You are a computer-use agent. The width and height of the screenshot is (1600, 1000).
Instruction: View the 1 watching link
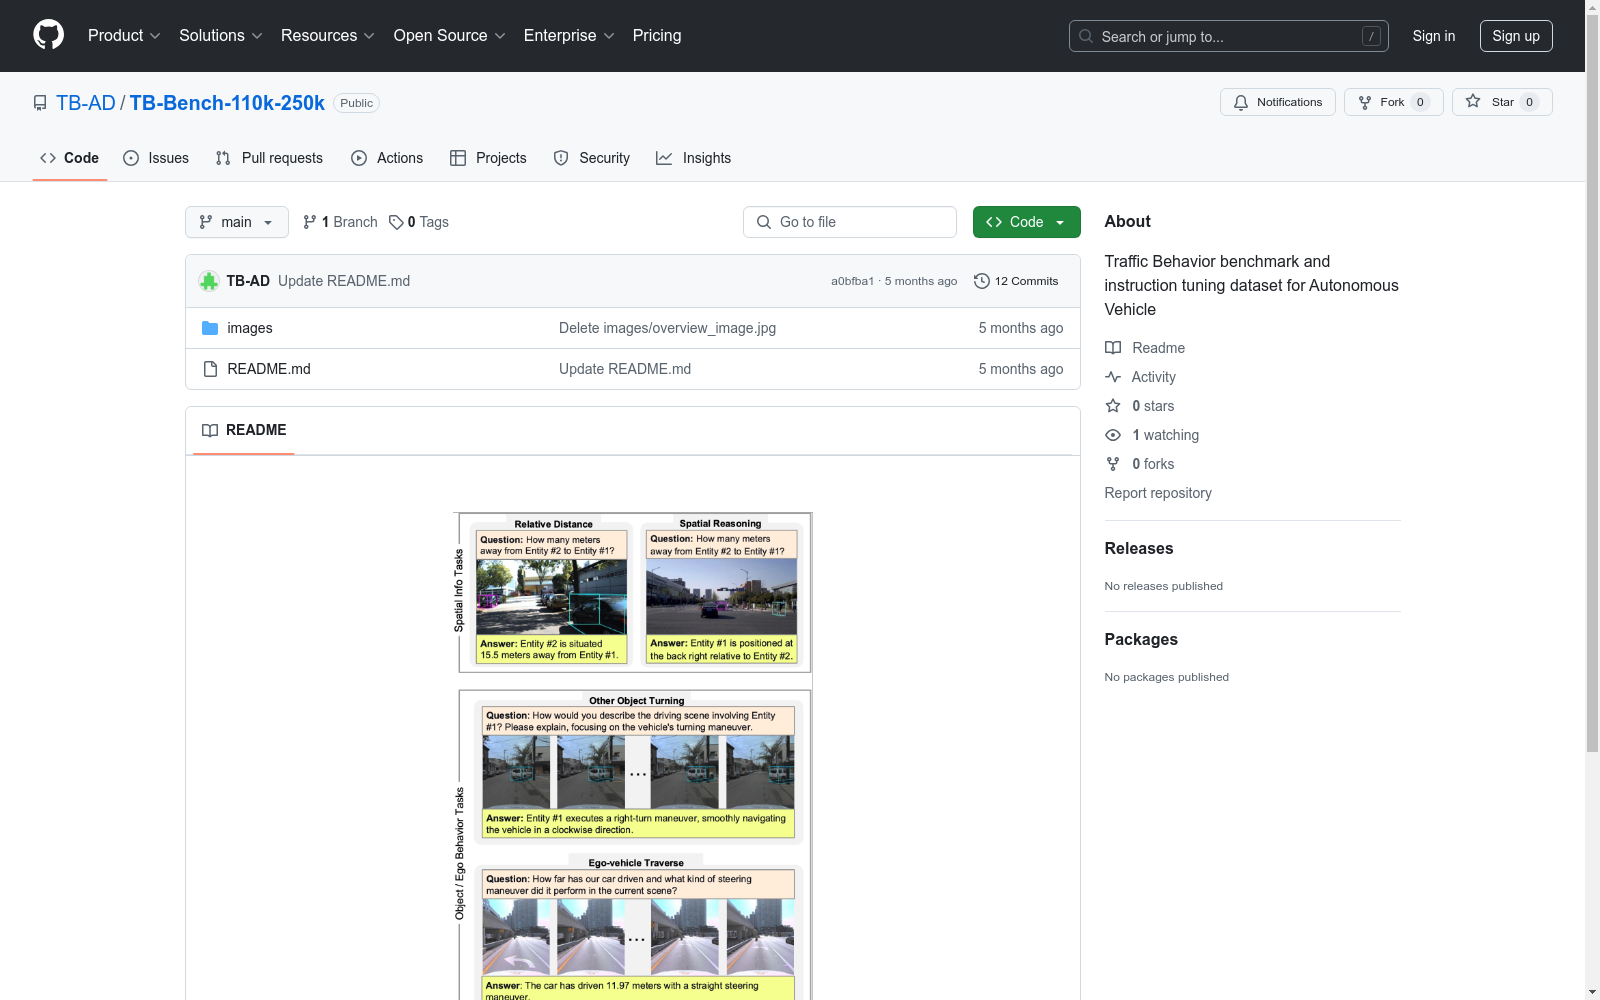1152,435
